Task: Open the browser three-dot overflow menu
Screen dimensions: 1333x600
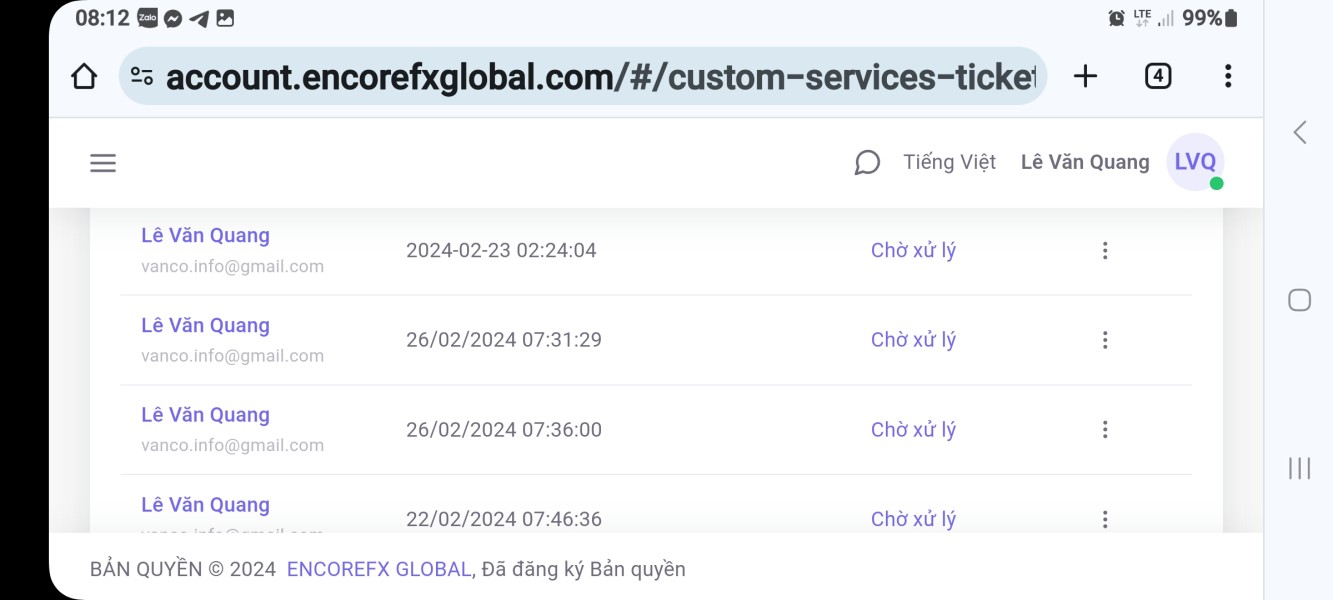Action: [x=1228, y=76]
